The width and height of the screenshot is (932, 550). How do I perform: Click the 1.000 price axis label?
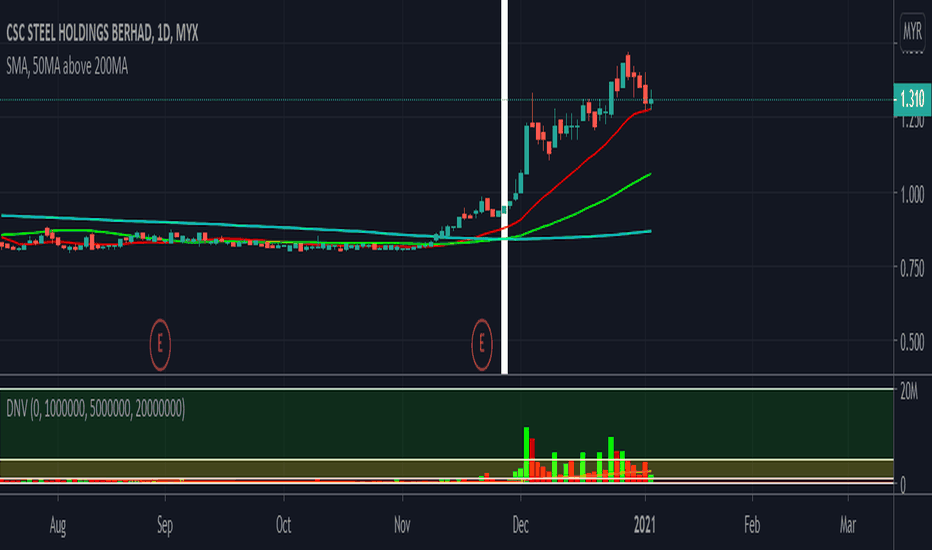[x=912, y=194]
